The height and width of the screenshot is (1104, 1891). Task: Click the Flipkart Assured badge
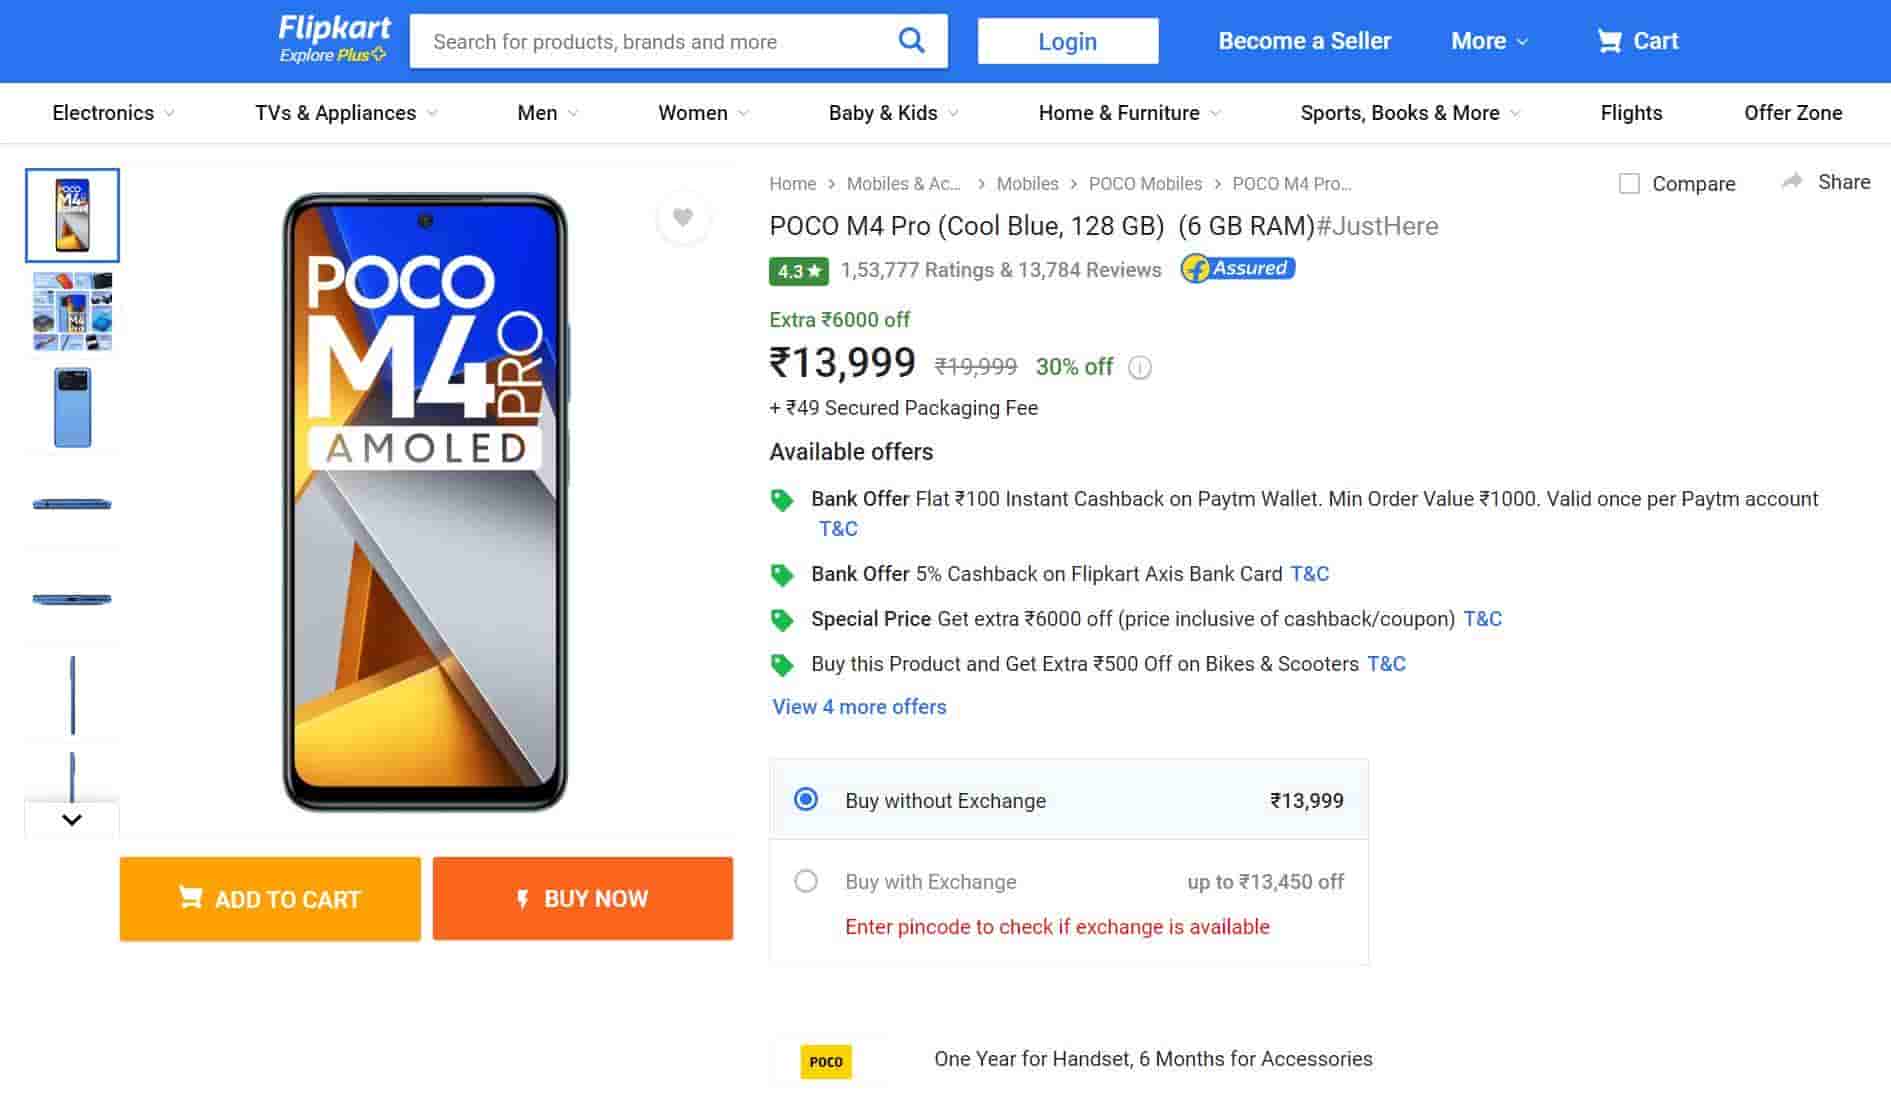coord(1238,268)
